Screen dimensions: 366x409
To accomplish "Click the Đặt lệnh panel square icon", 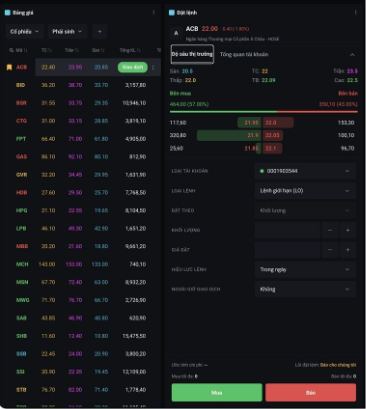I will click(172, 13).
